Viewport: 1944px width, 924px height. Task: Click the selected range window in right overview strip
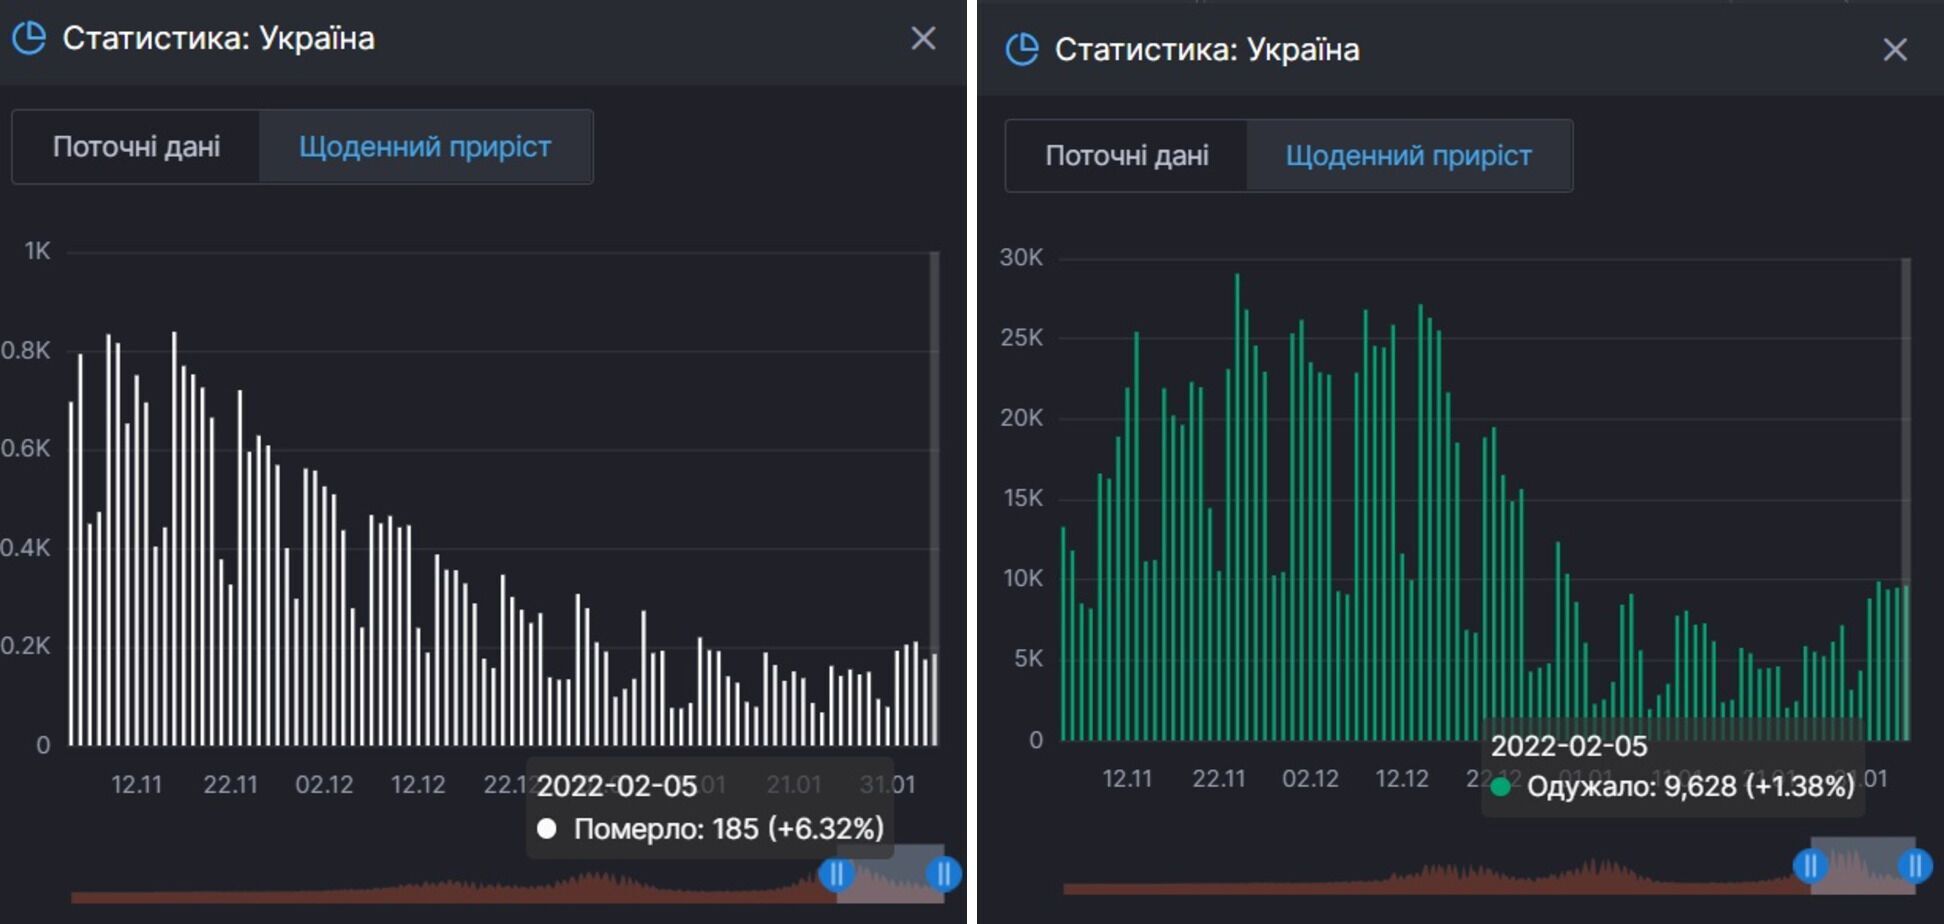click(1862, 865)
